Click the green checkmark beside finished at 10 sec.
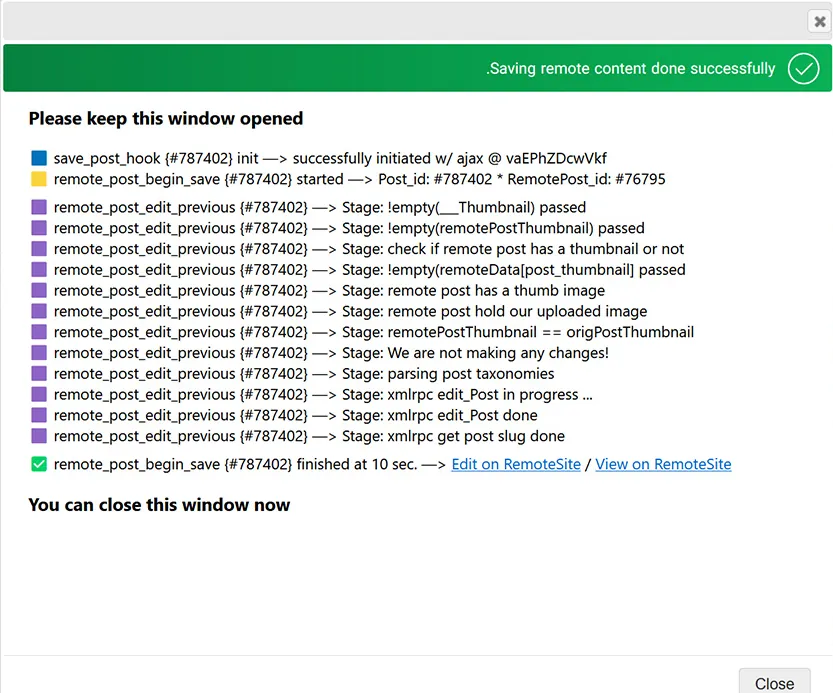The height and width of the screenshot is (693, 833). click(x=39, y=464)
